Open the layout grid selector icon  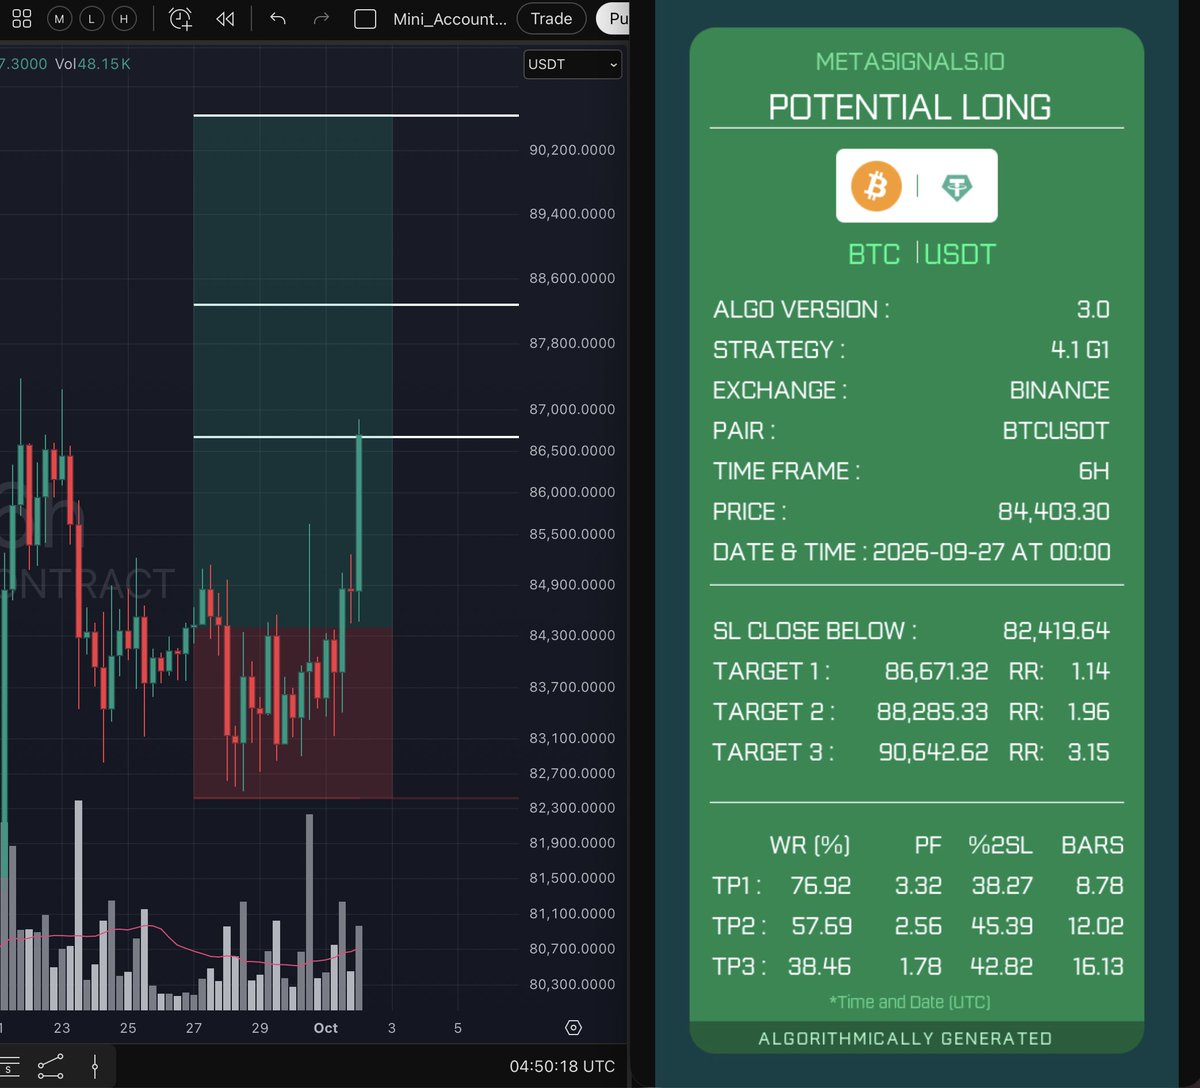pos(21,18)
